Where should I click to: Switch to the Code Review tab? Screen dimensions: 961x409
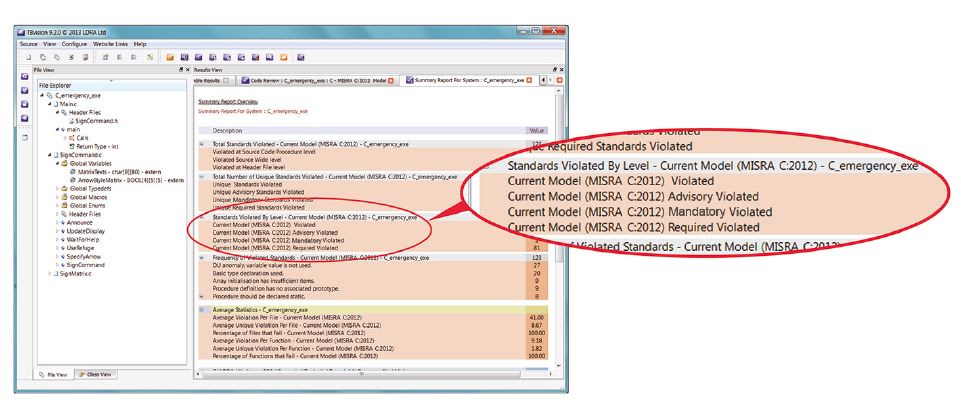coord(318,80)
